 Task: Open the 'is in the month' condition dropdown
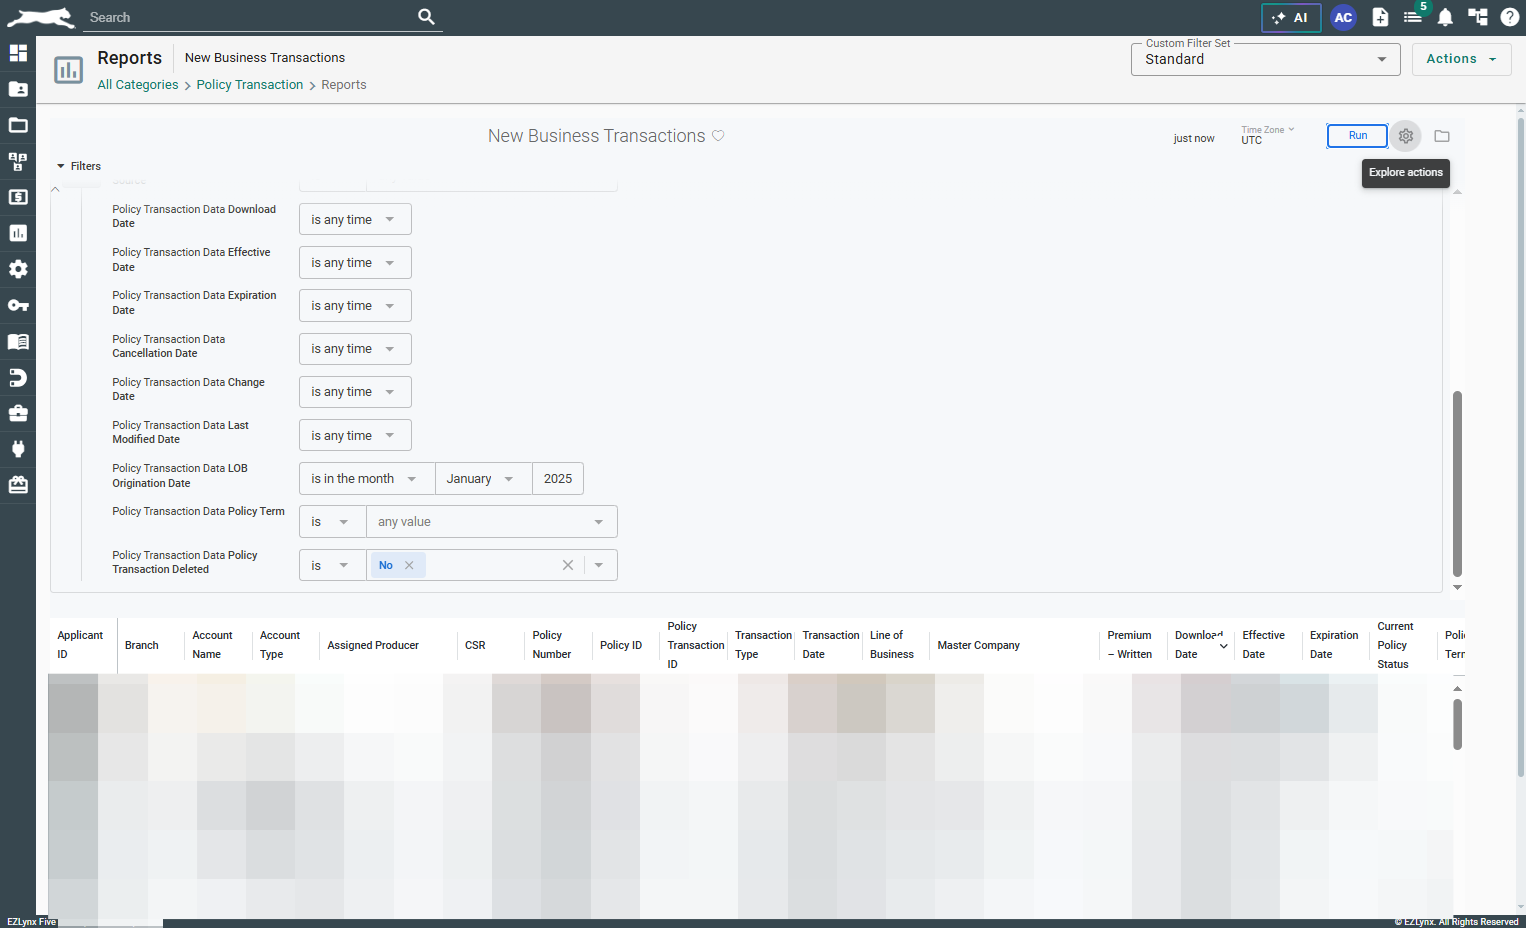367,479
